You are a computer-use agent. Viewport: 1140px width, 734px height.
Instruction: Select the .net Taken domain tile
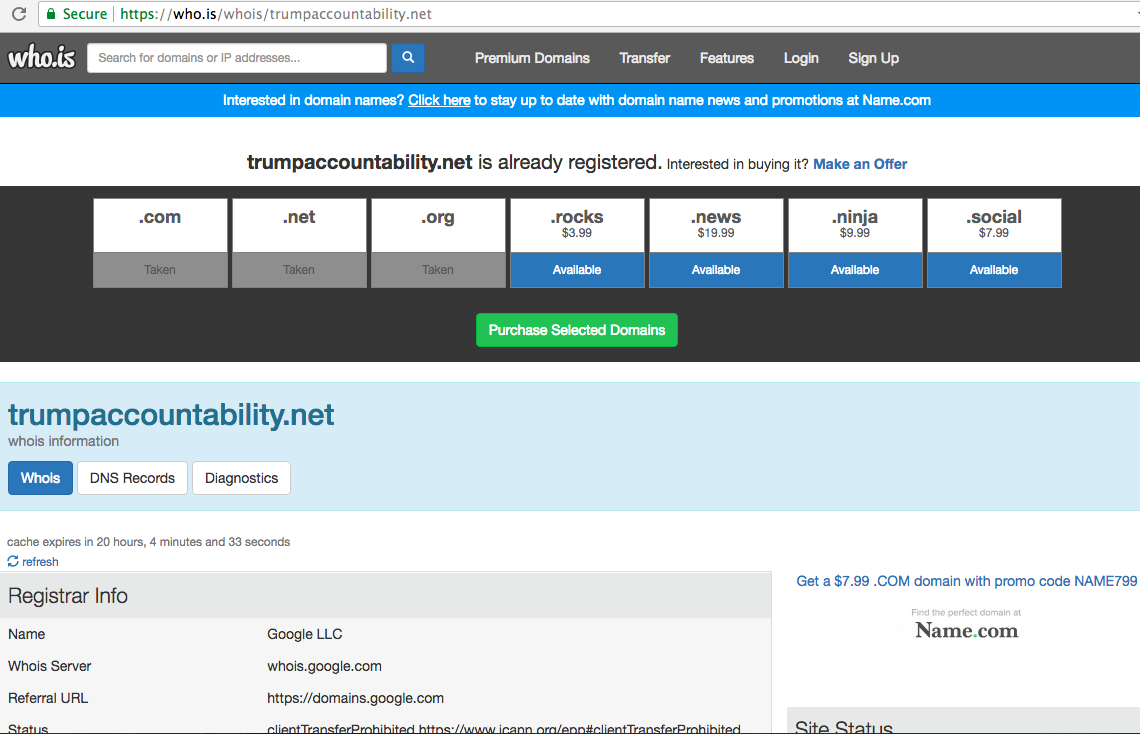299,243
